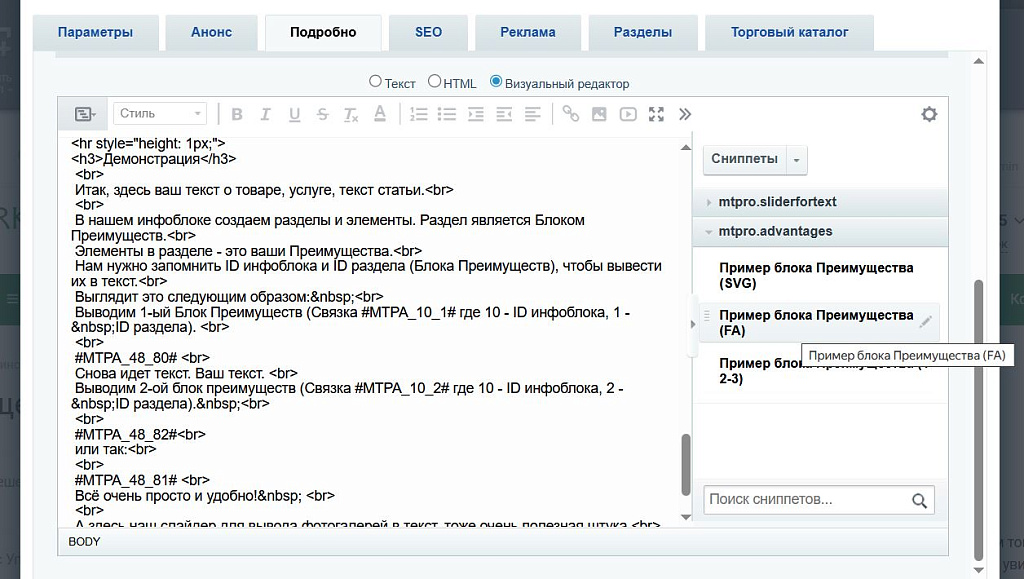The width and height of the screenshot is (1024, 579).
Task: Select Визуальный редактор radio button
Action: 496,82
